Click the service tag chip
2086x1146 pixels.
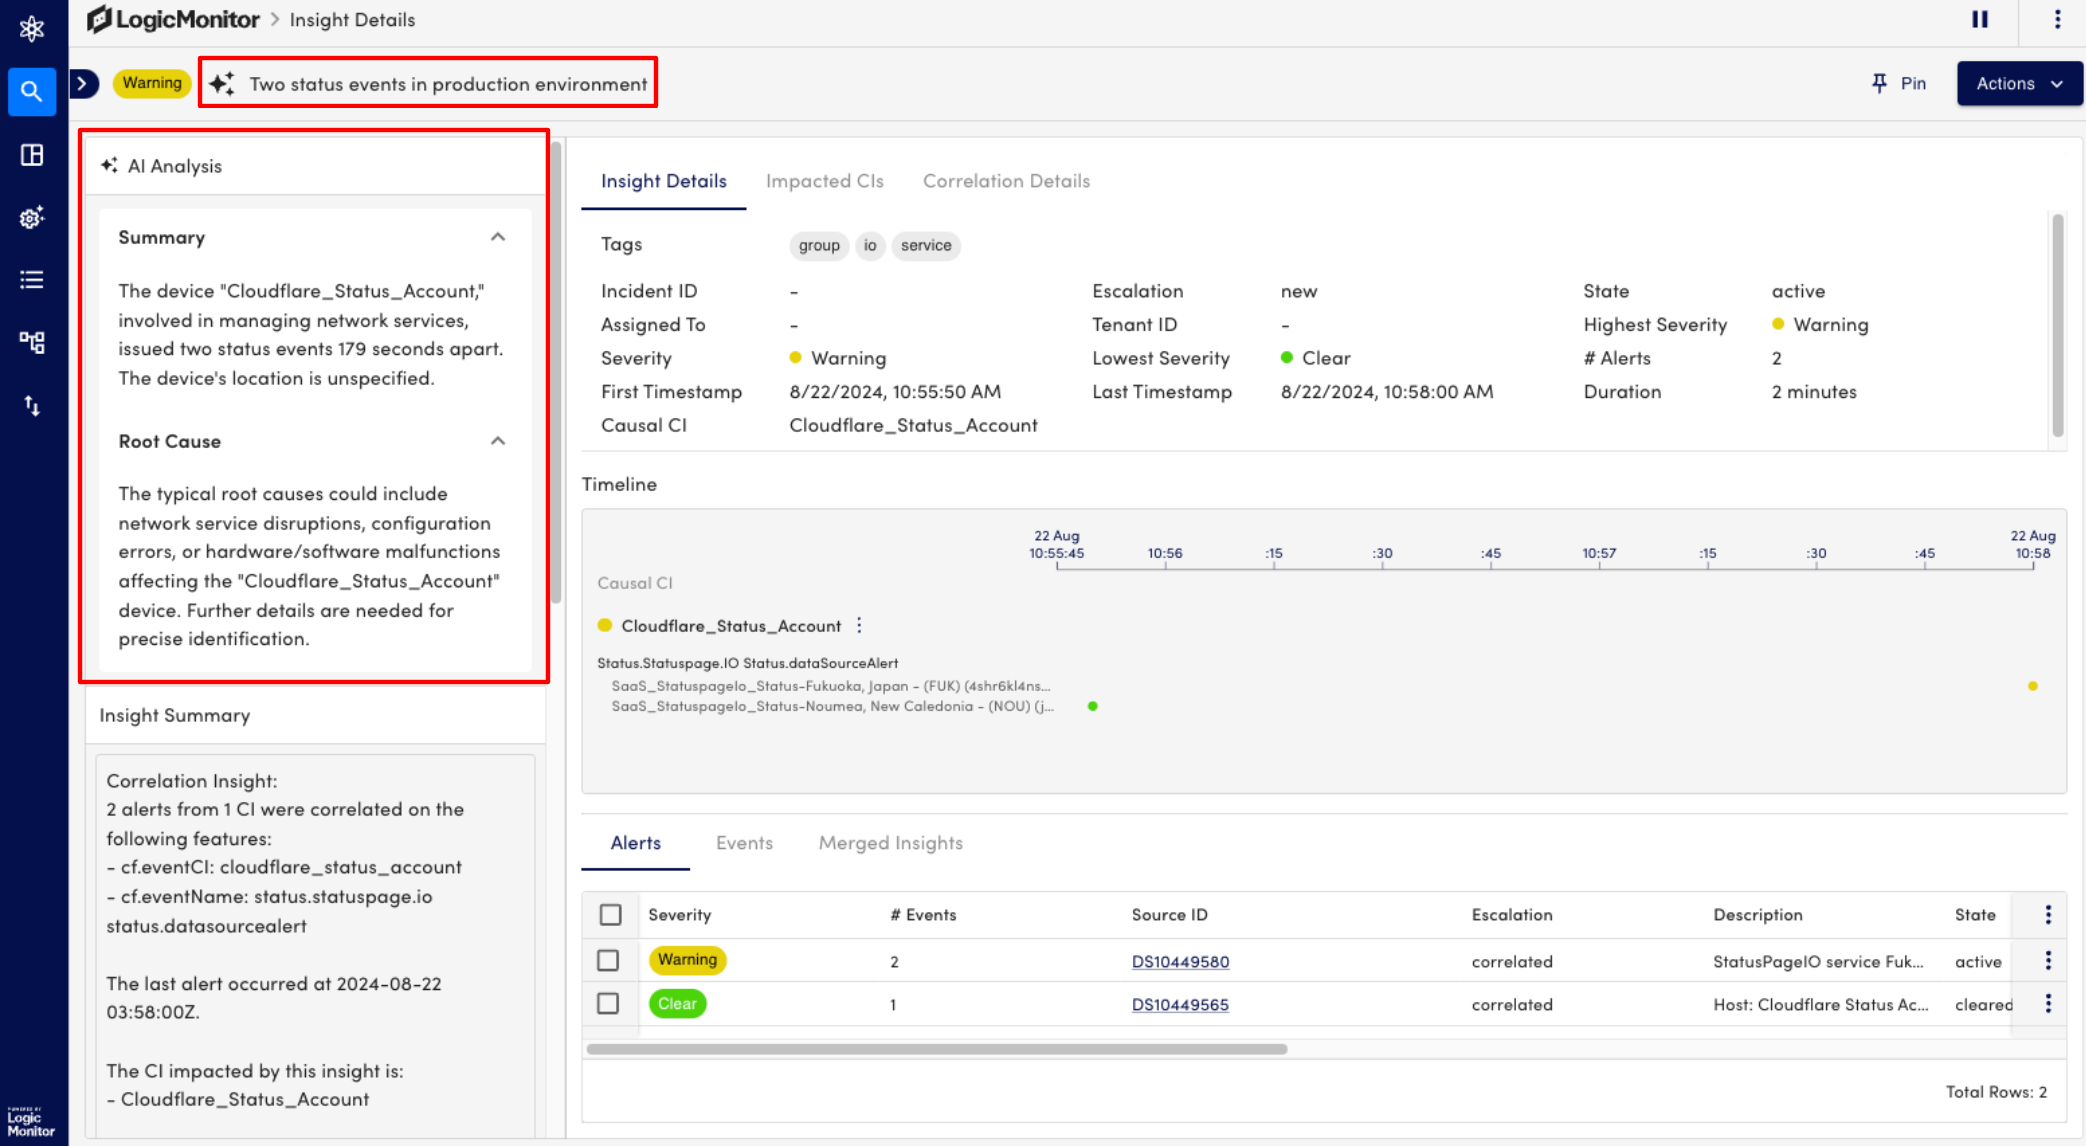[x=926, y=245]
